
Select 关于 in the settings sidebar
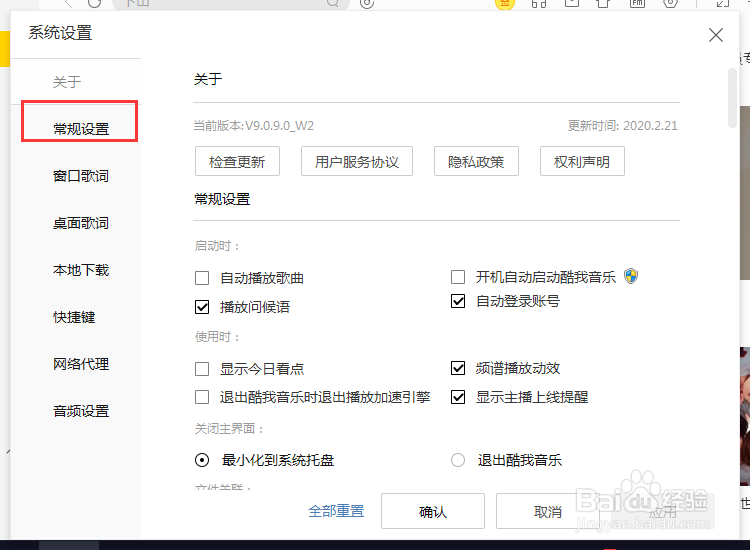click(67, 82)
